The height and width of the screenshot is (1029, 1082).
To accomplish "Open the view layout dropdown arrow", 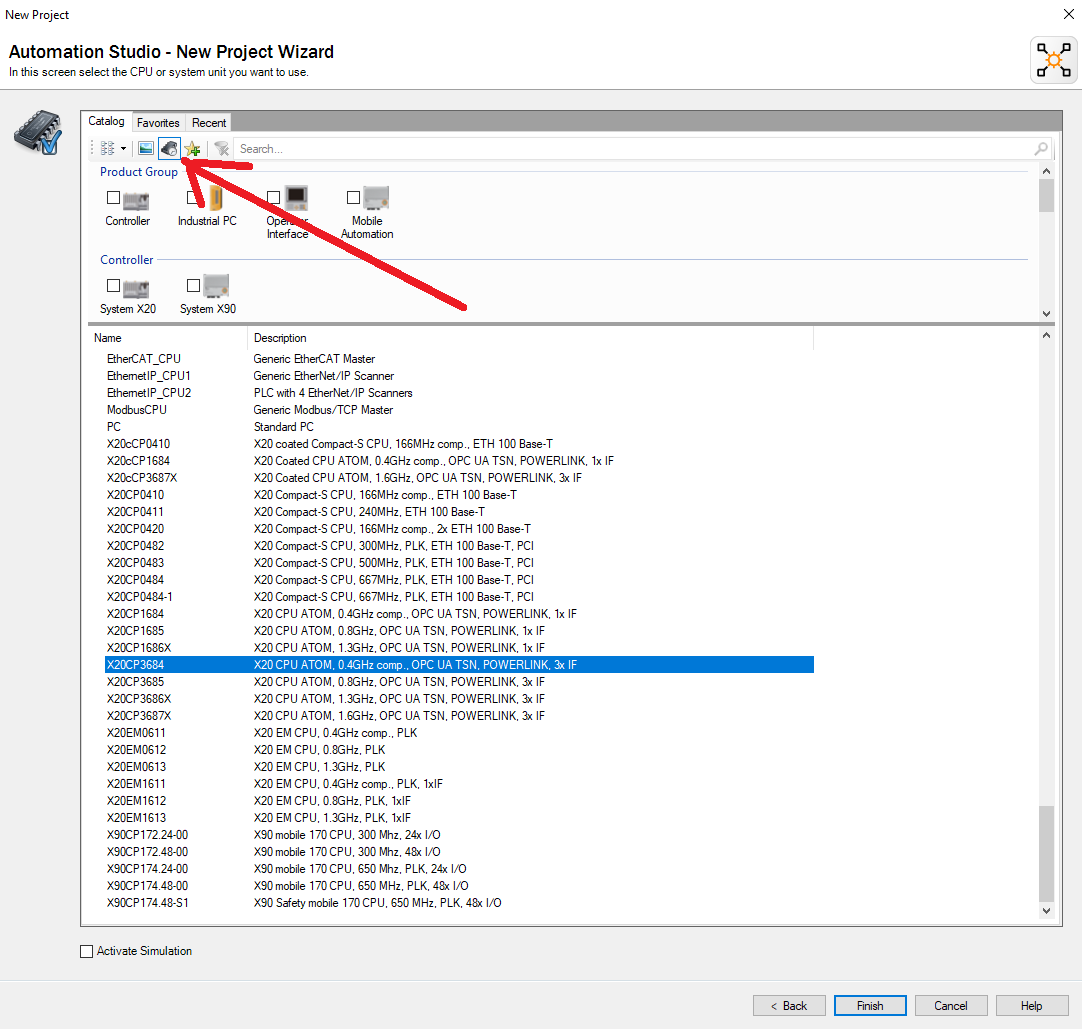I will click(124, 148).
